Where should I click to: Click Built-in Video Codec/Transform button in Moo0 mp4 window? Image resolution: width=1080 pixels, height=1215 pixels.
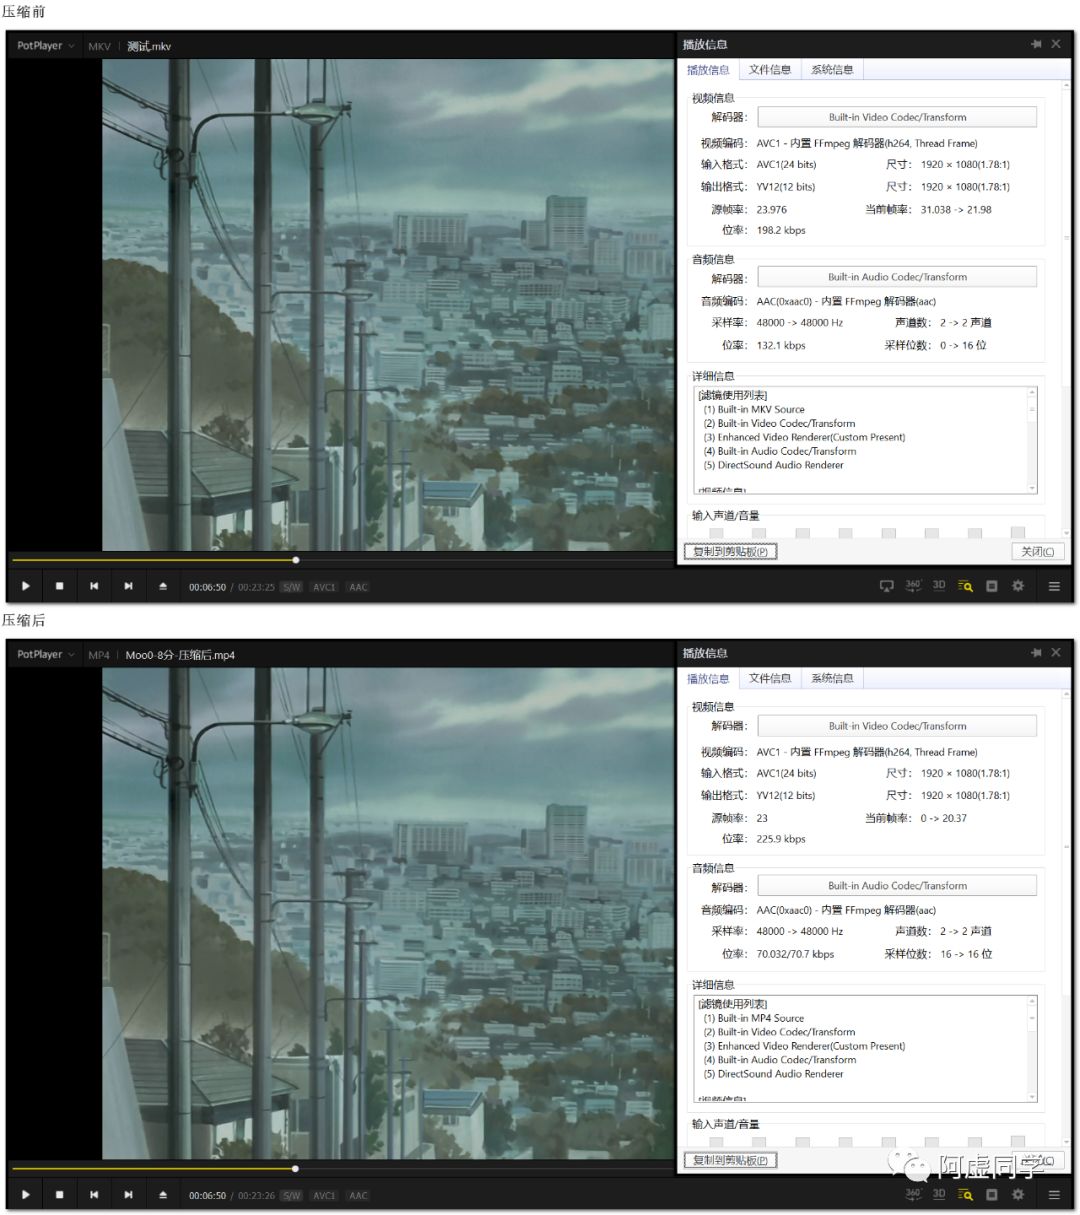click(897, 726)
